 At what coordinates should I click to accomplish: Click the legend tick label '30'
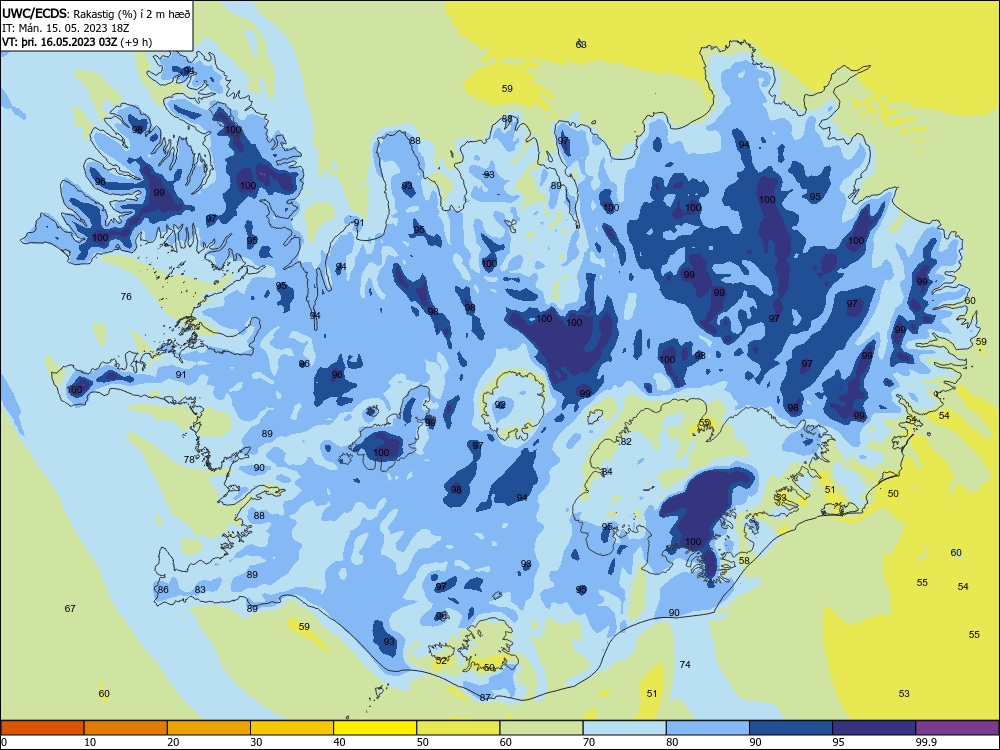coord(256,742)
